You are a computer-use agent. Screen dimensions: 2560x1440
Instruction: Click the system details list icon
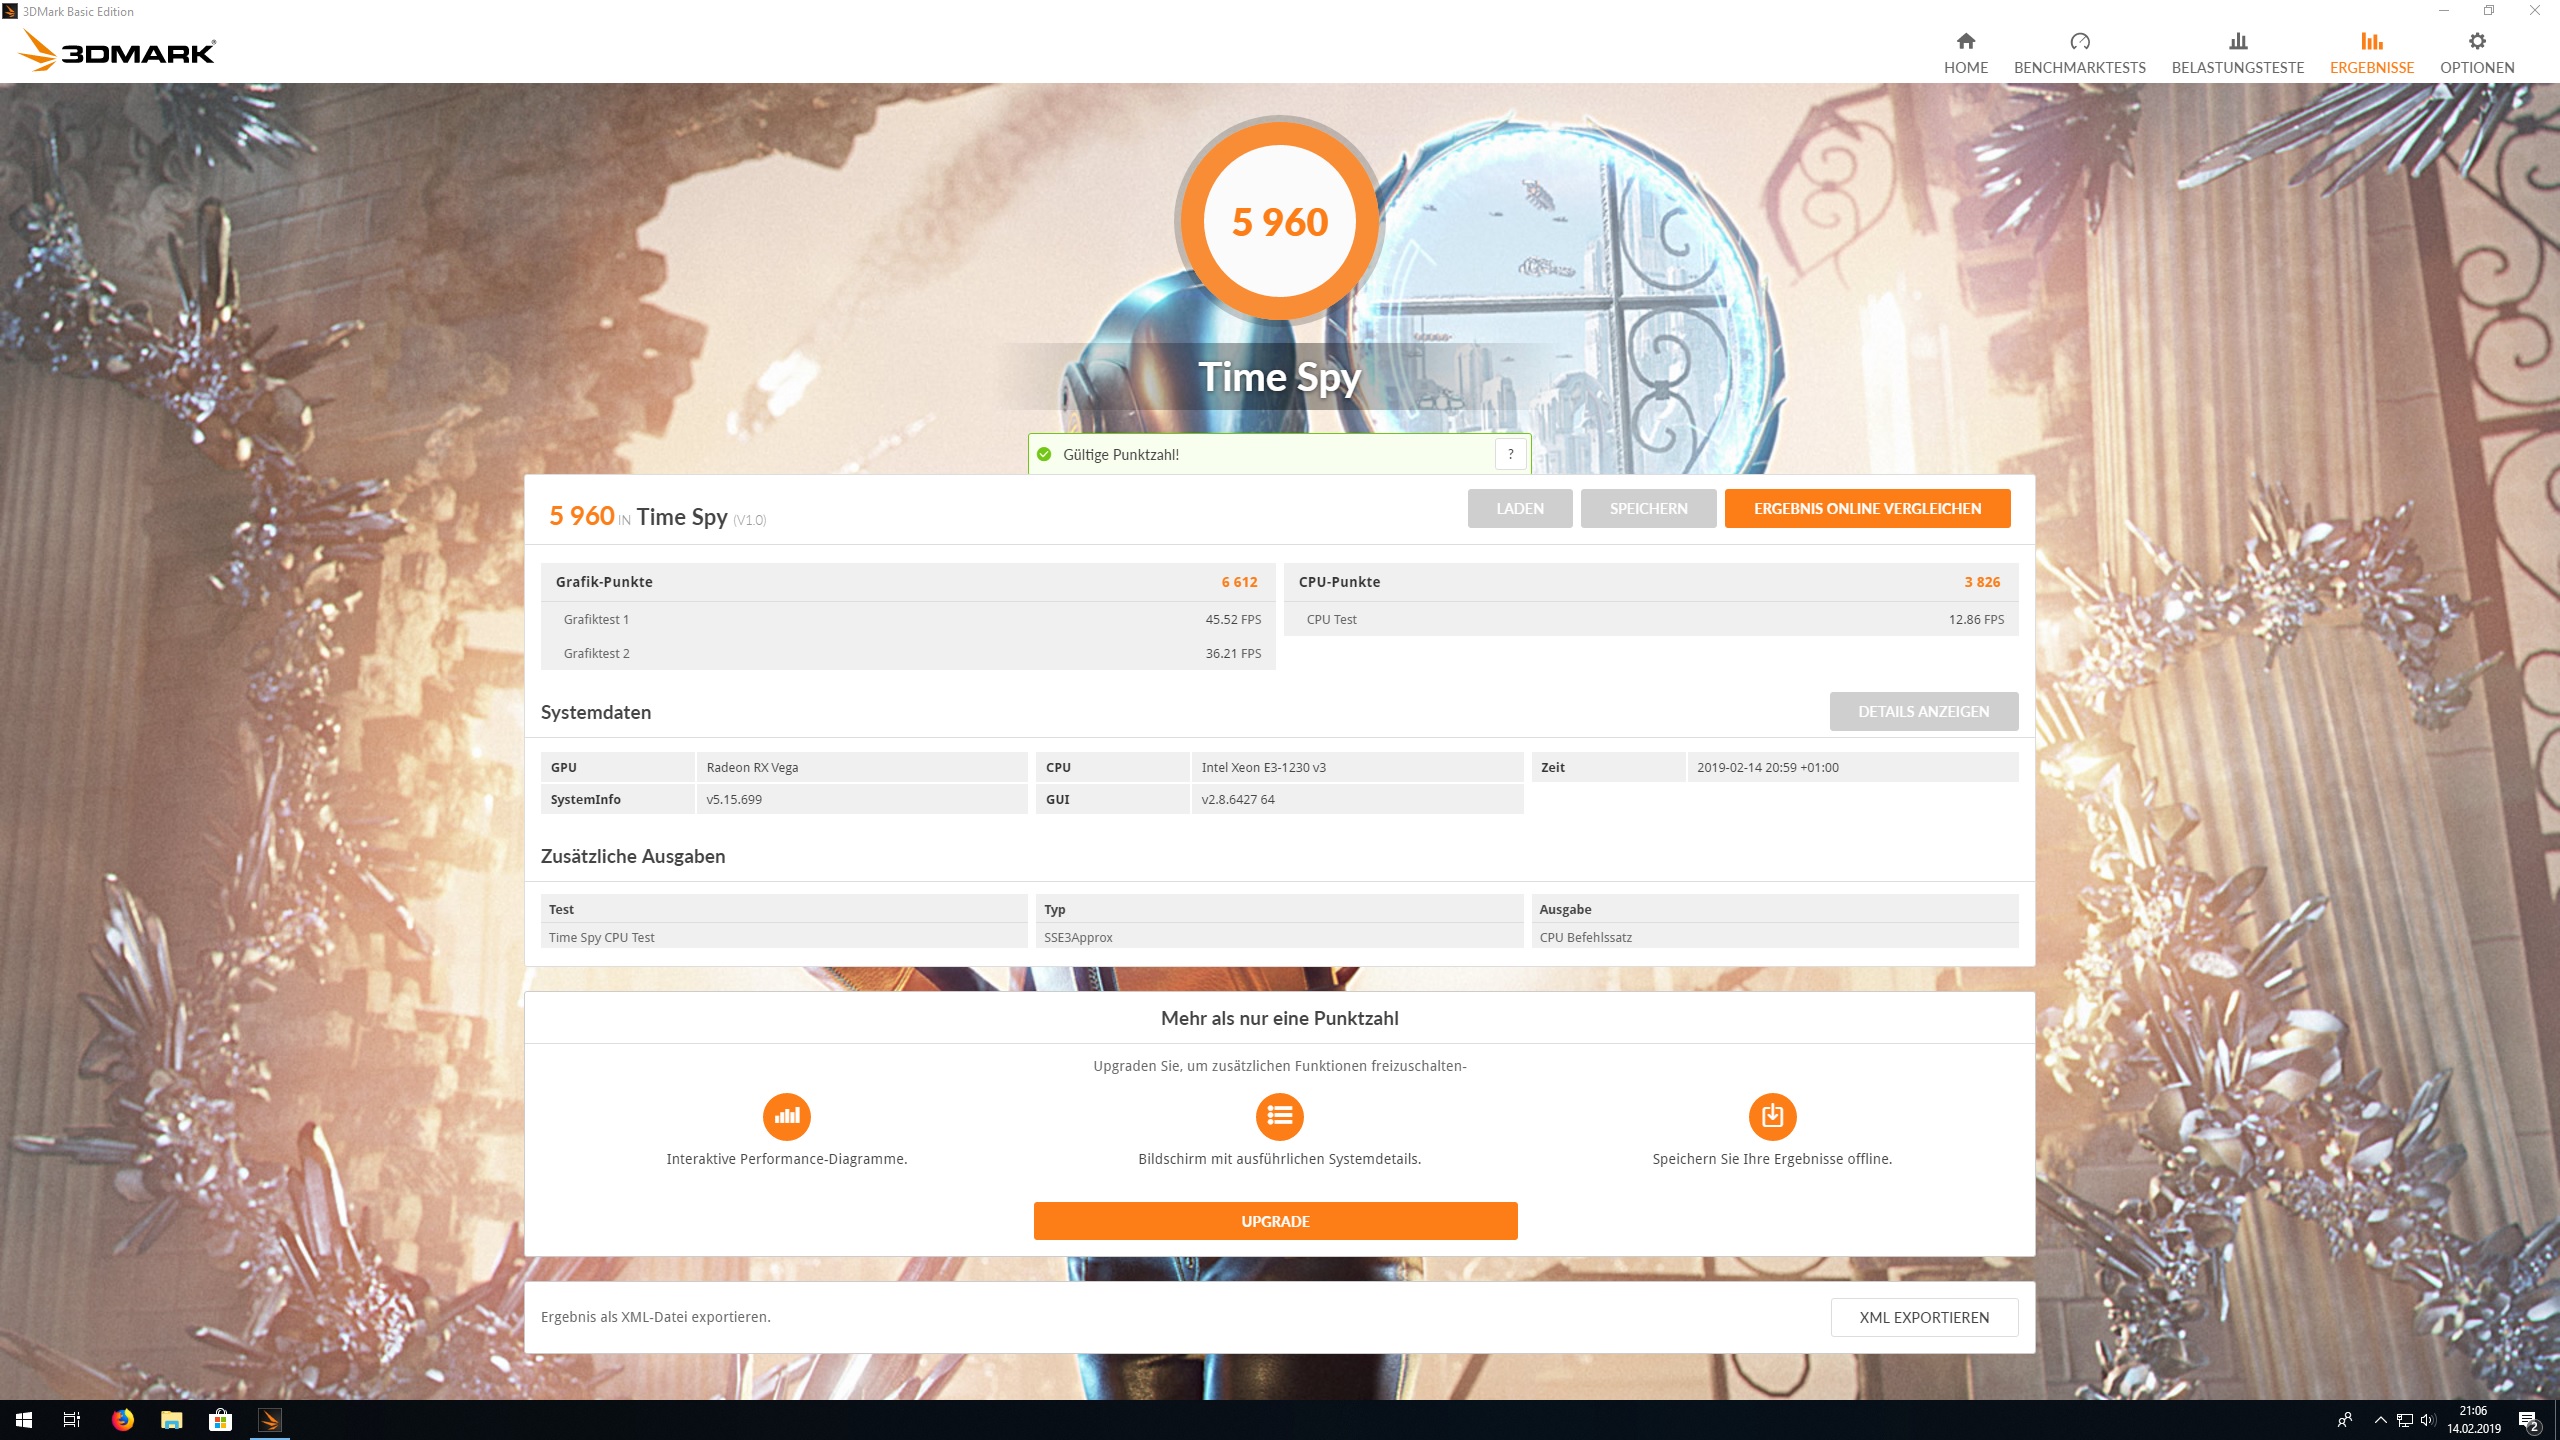click(1279, 1116)
